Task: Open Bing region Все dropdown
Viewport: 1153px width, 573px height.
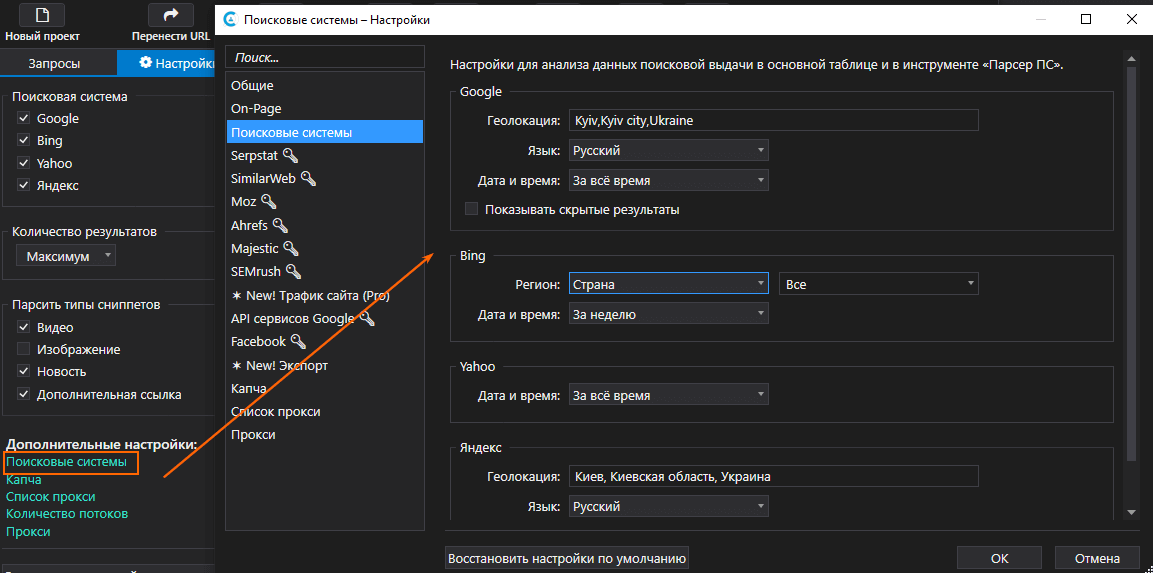Action: [879, 284]
